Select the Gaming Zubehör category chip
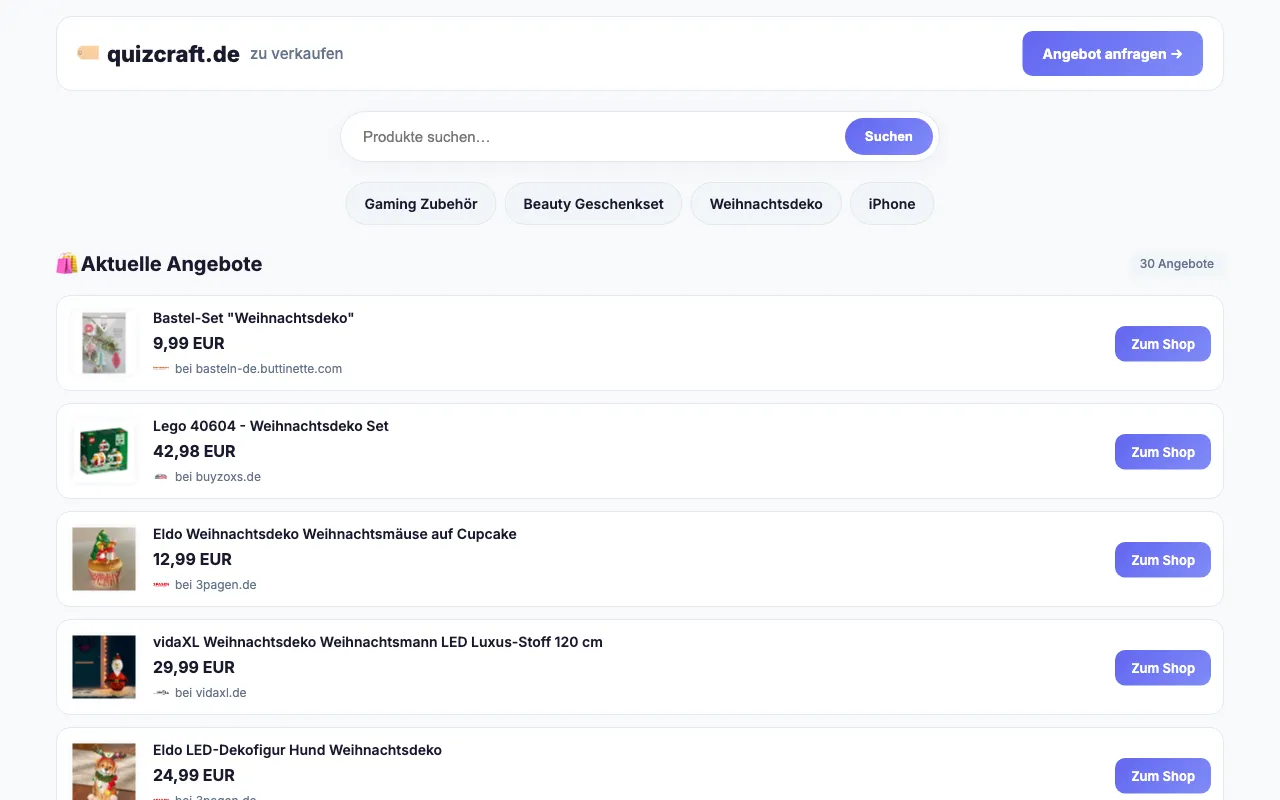 tap(421, 204)
